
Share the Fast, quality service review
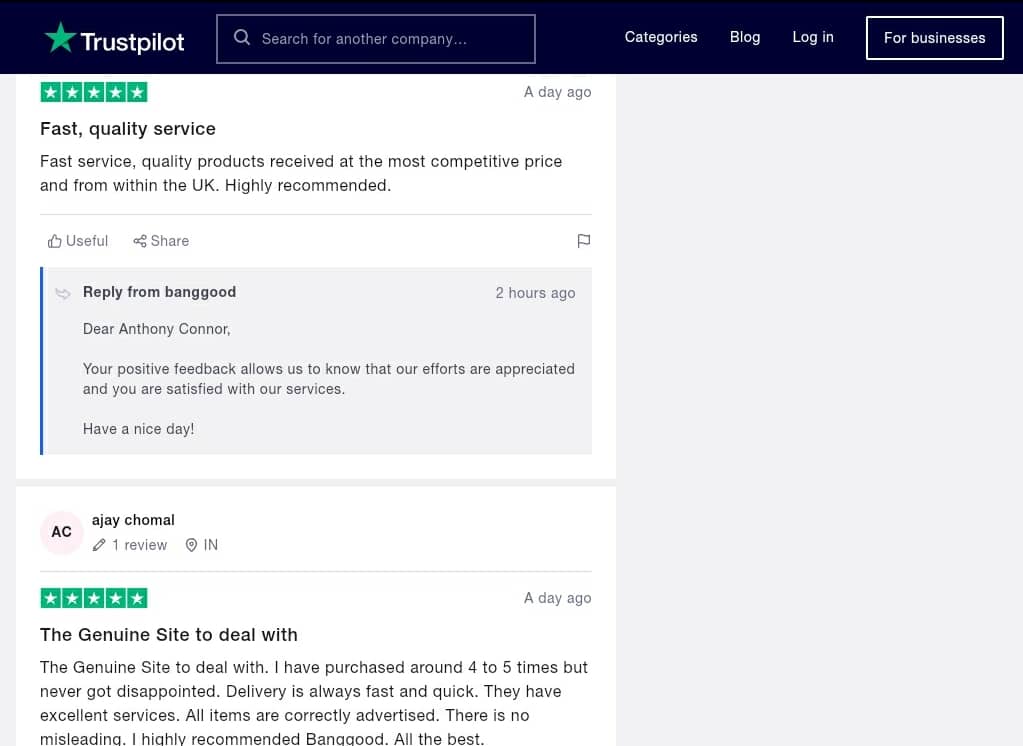[x=161, y=241]
